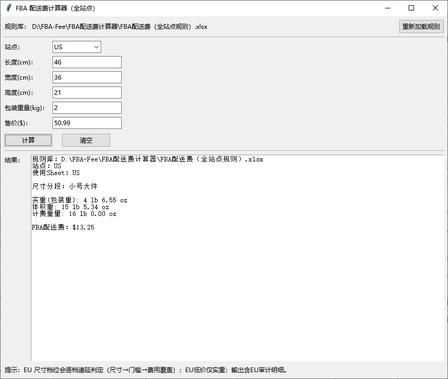Click the height (cm) field showing 21
Screen dimensions: 448x379
click(87, 92)
